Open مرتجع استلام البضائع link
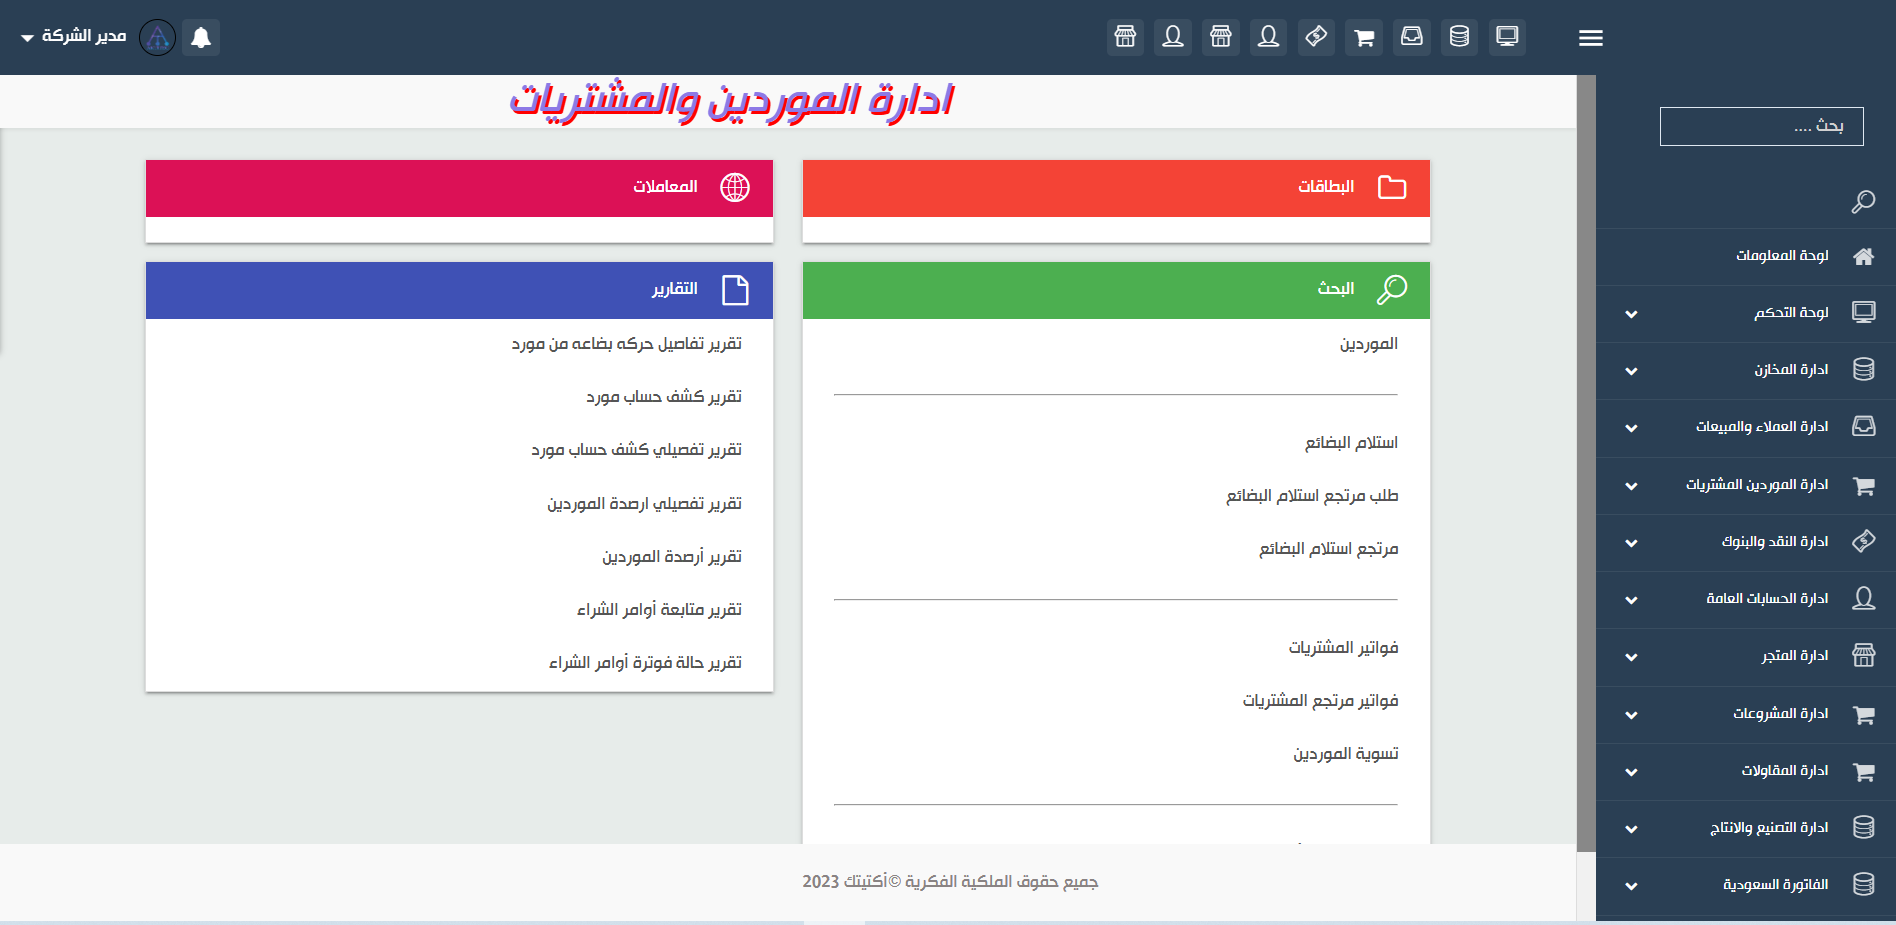 click(1328, 548)
